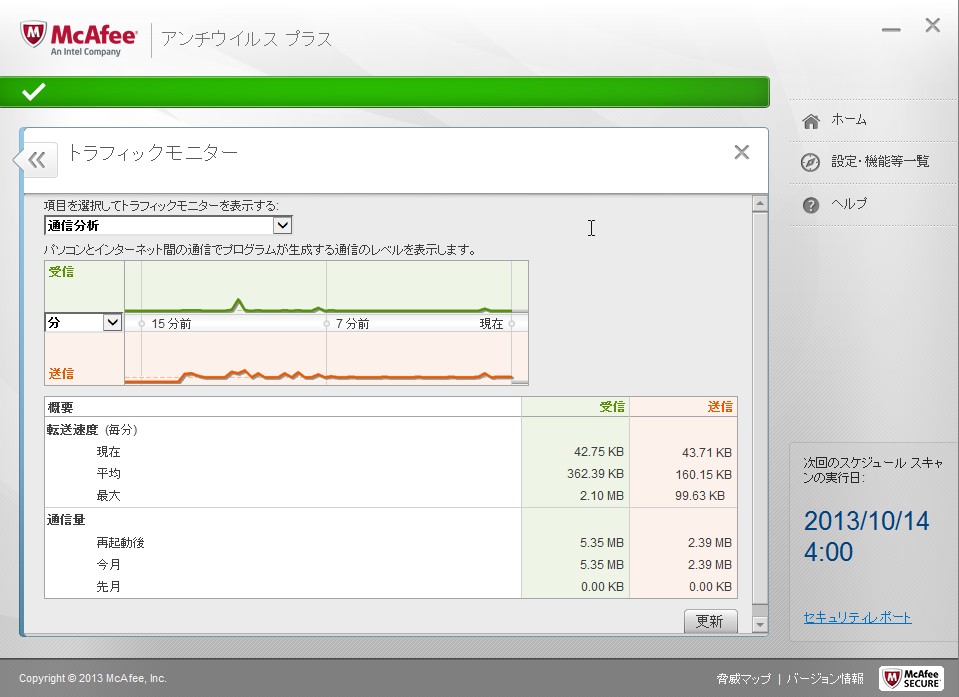Click the 42.75 KB value
Screen dimensions: 959x697
tap(599, 452)
